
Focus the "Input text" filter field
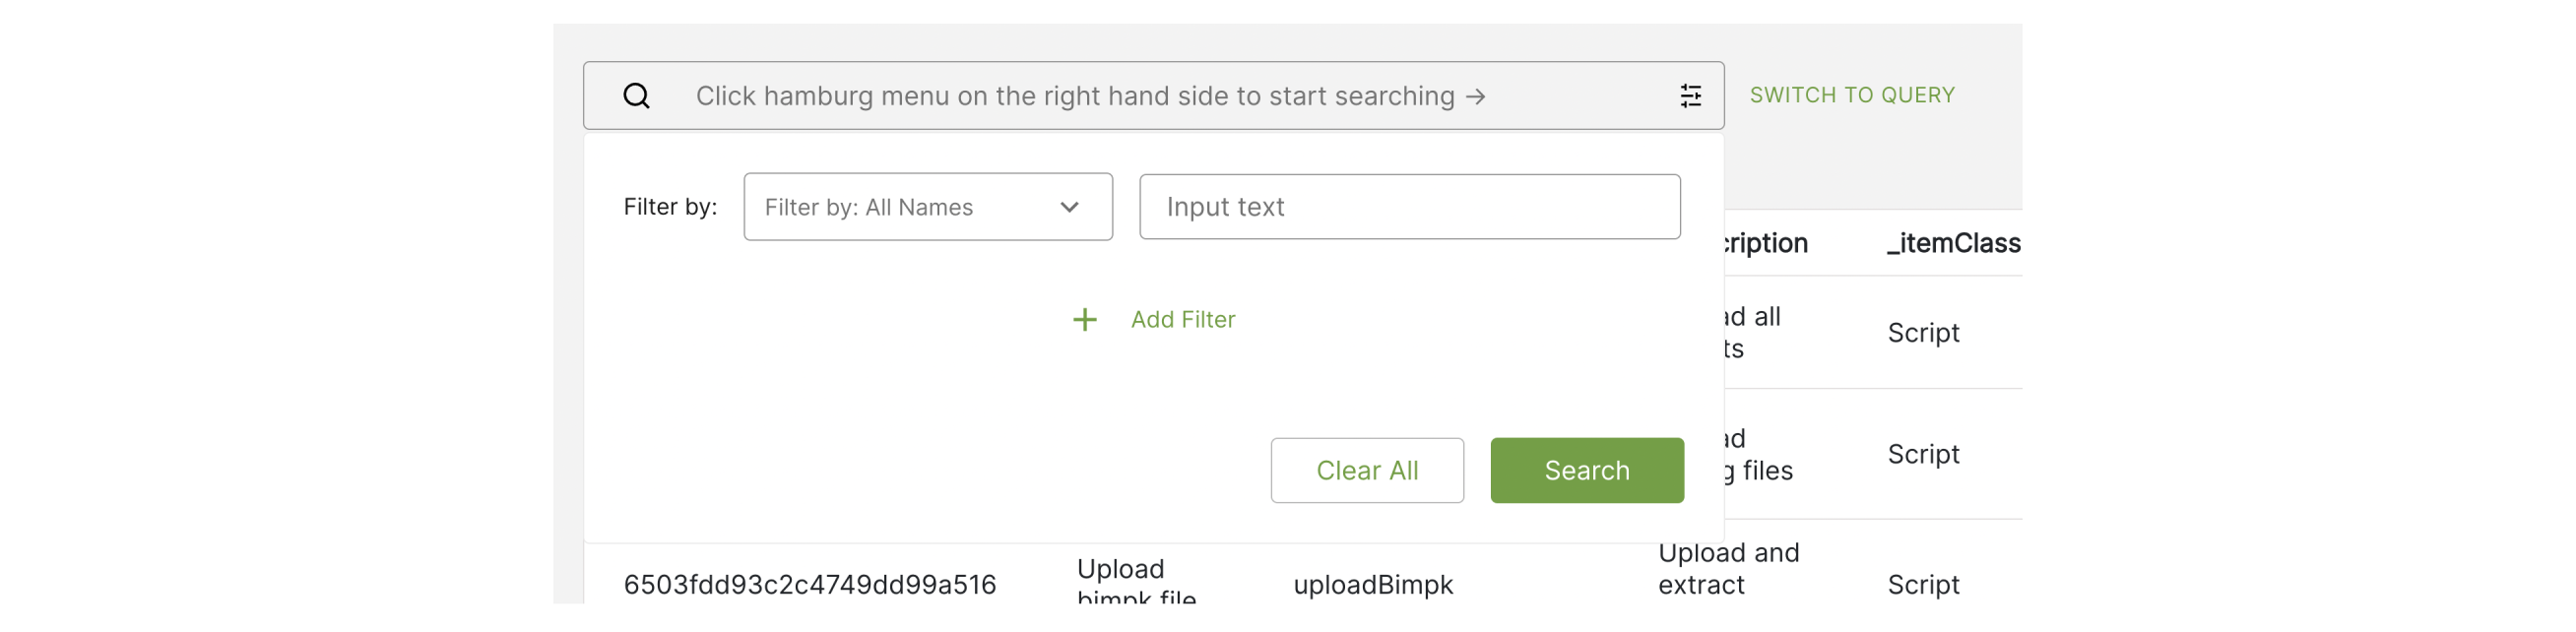[1408, 207]
